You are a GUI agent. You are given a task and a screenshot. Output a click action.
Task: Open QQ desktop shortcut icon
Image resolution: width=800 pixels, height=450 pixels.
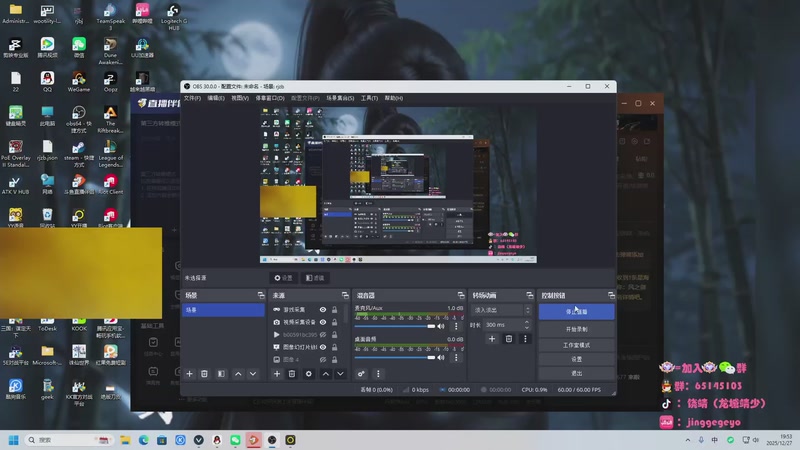pos(47,81)
